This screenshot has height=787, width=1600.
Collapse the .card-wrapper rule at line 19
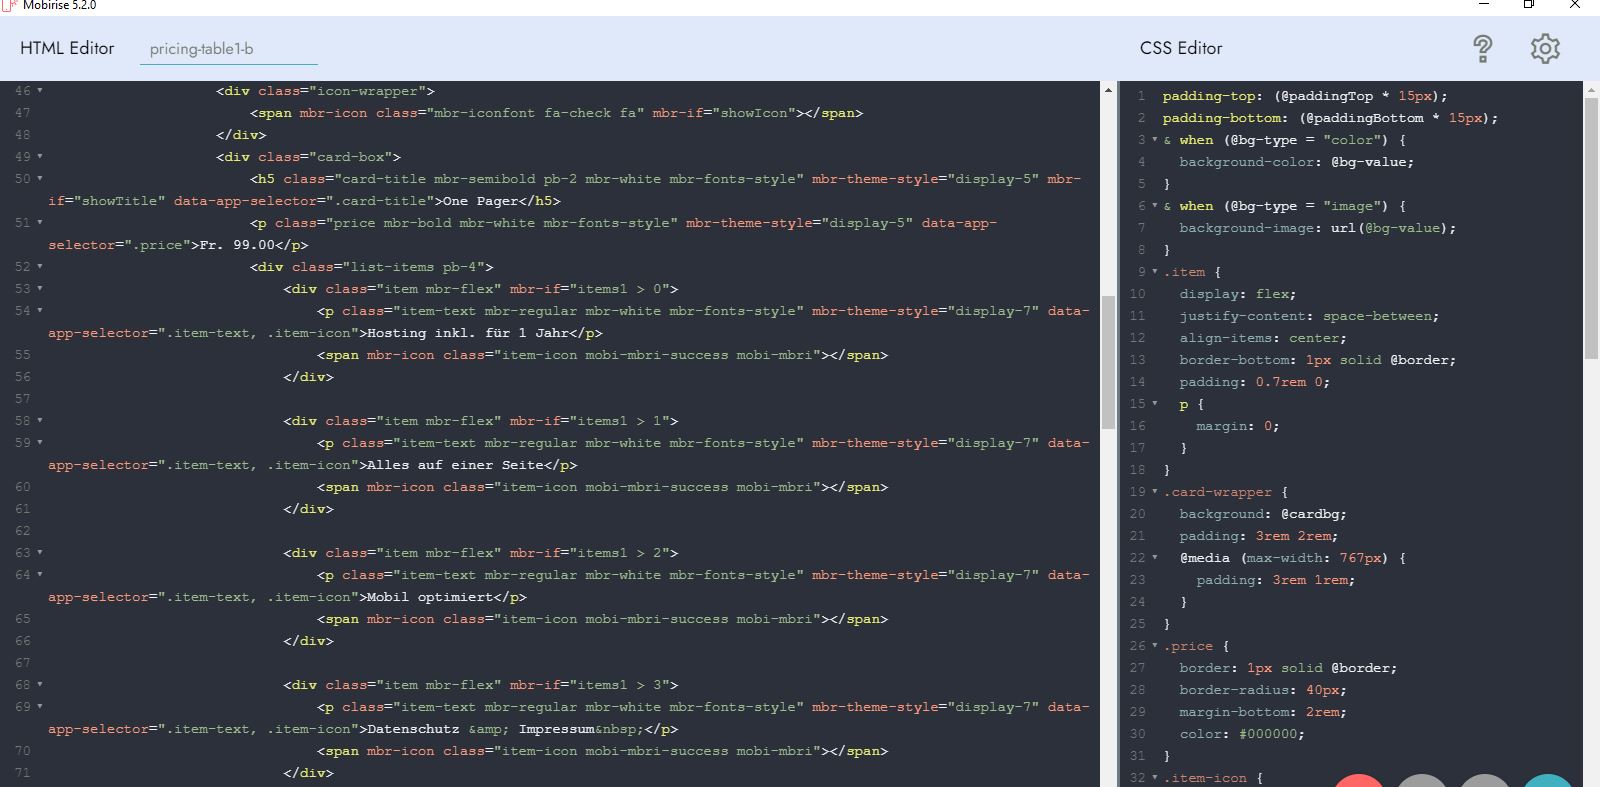click(x=1155, y=492)
